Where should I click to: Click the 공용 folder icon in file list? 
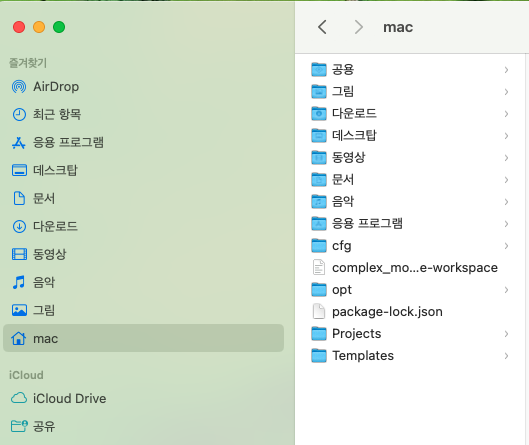tap(319, 69)
